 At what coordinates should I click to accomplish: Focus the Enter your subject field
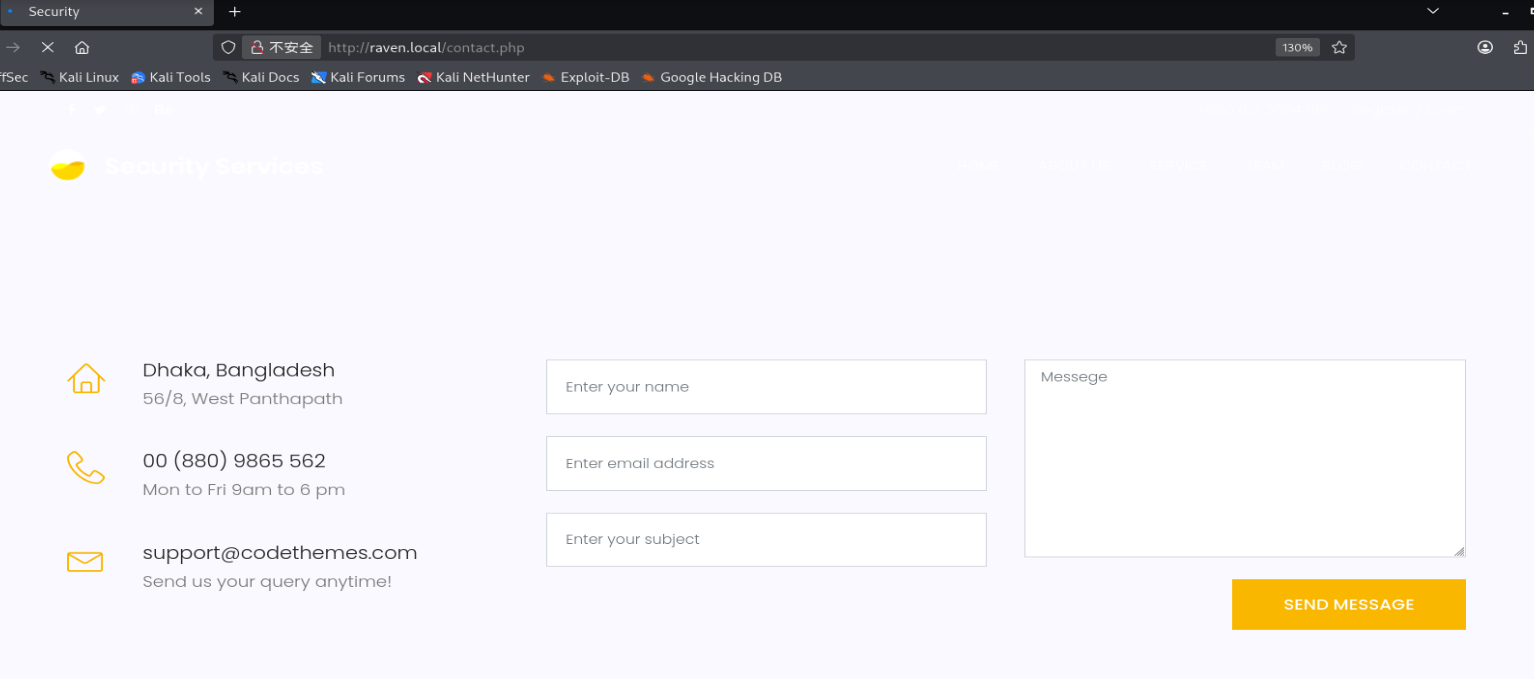tap(766, 540)
